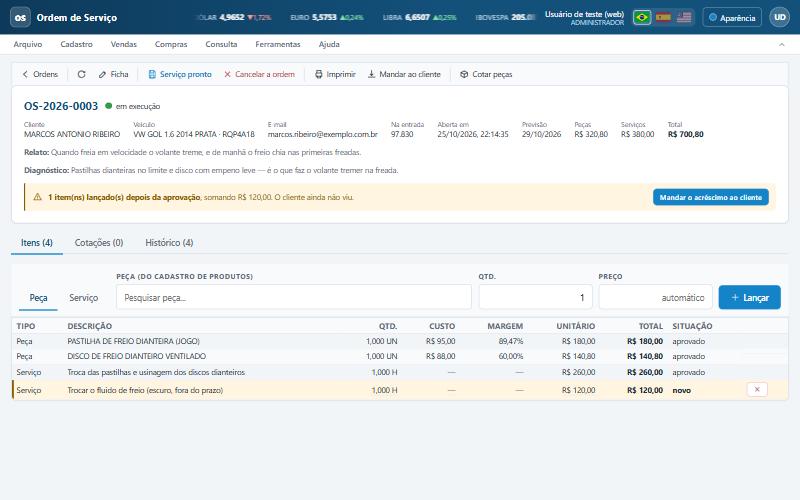The image size is (800, 500).
Task: Toggle the Aparência theme button
Action: 732,17
